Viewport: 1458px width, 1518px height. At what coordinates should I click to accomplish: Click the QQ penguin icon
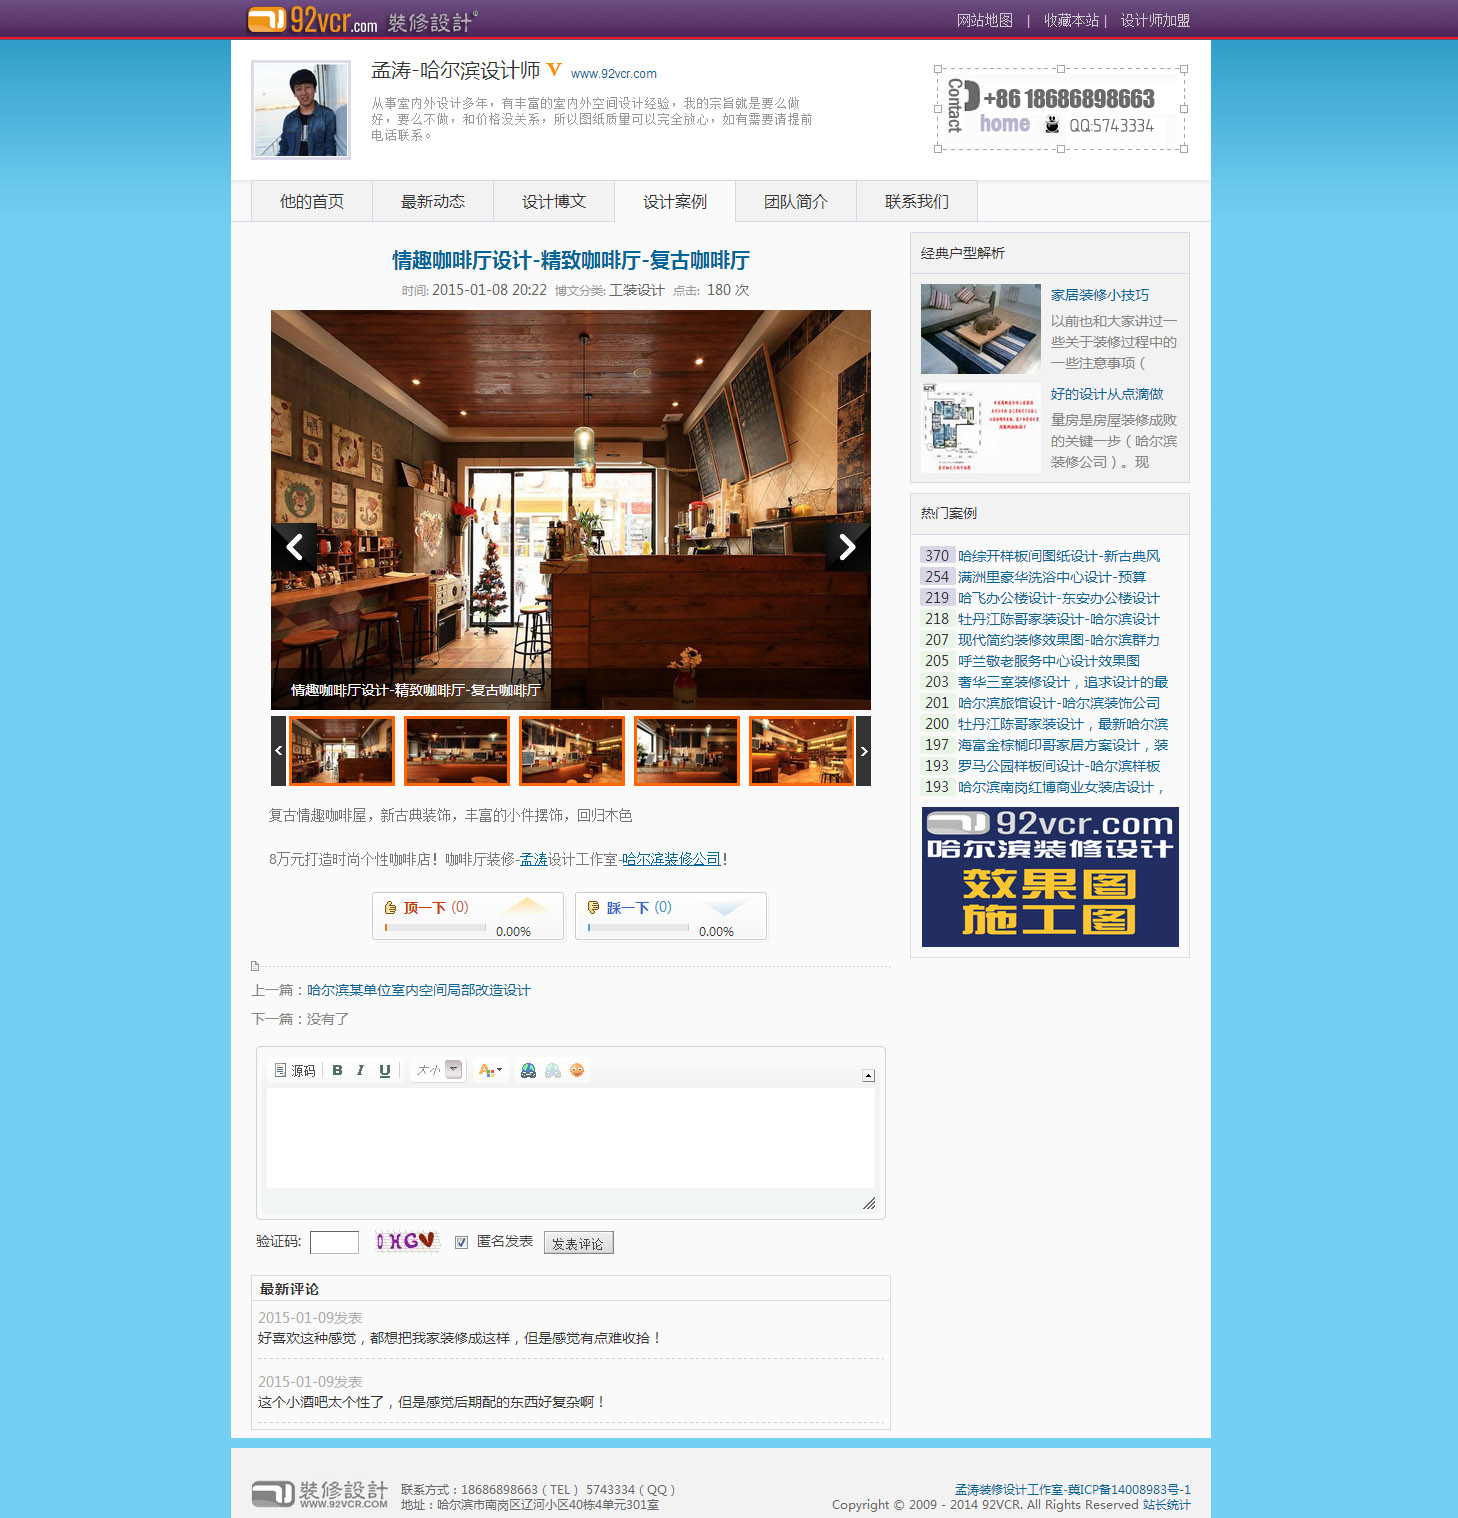click(x=1052, y=125)
